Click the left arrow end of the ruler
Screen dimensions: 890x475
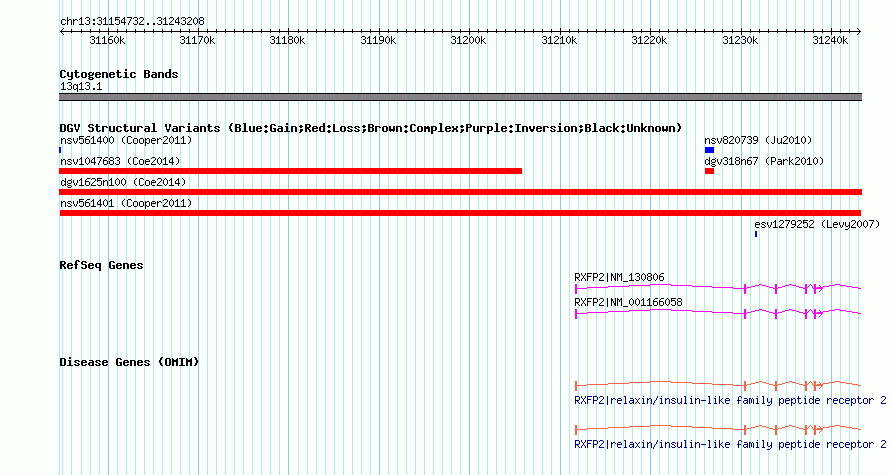(61, 31)
